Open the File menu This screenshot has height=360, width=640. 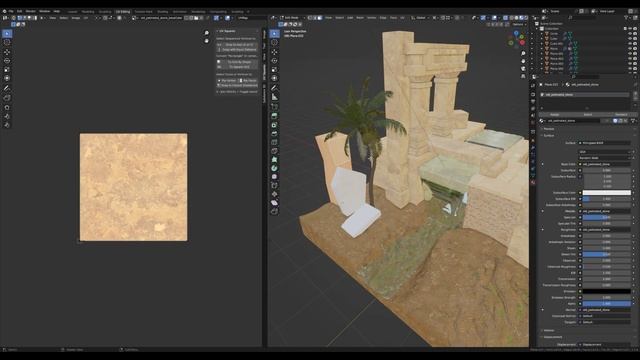(11, 11)
